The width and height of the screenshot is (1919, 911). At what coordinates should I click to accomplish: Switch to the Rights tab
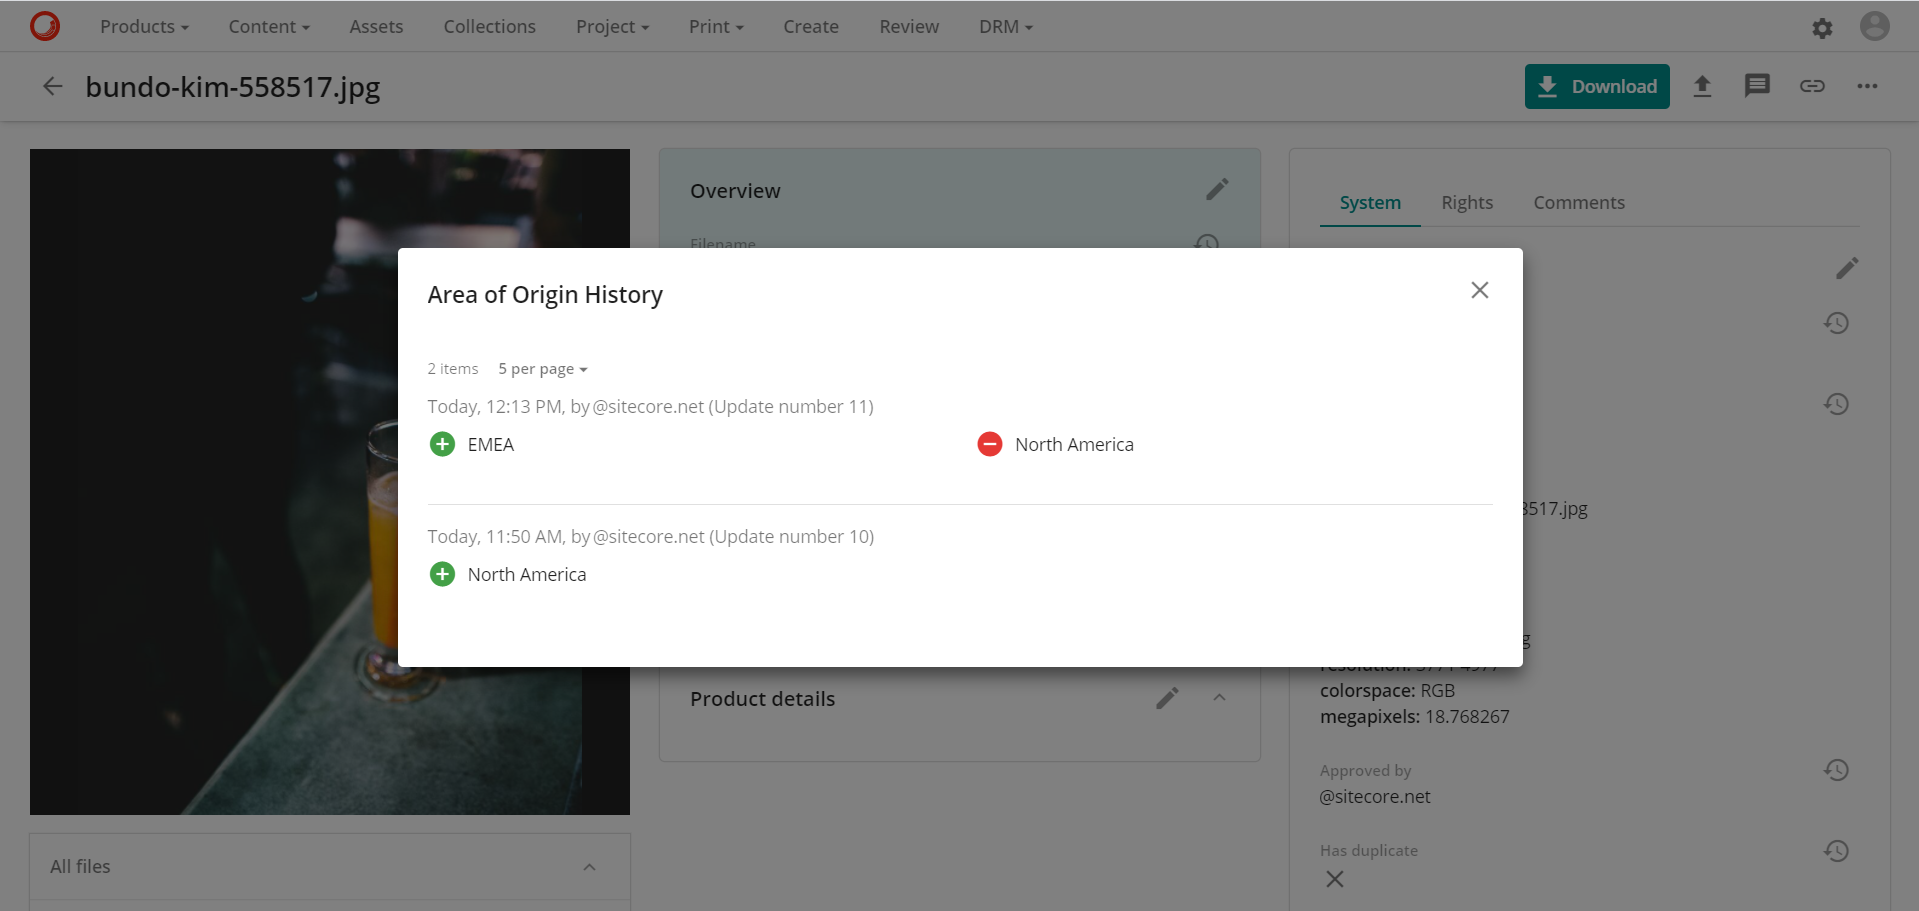(x=1467, y=202)
